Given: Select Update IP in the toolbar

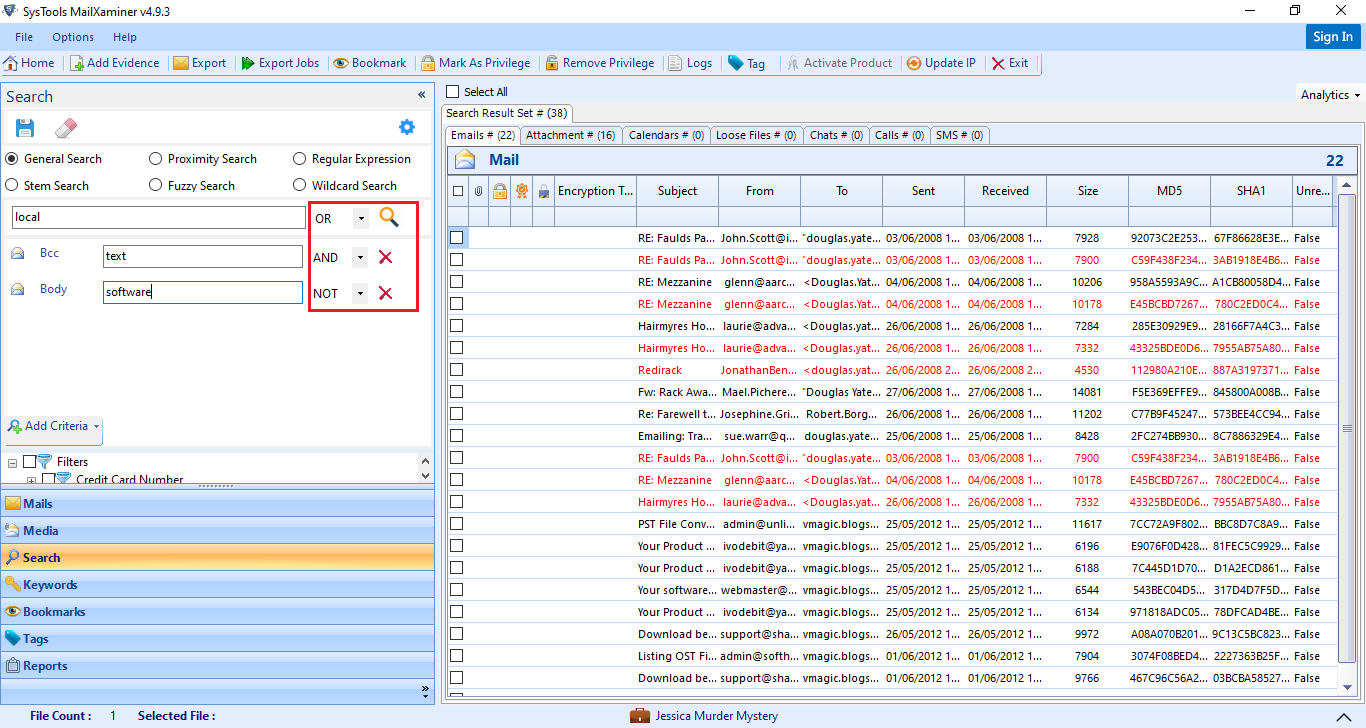Looking at the screenshot, I should [940, 62].
